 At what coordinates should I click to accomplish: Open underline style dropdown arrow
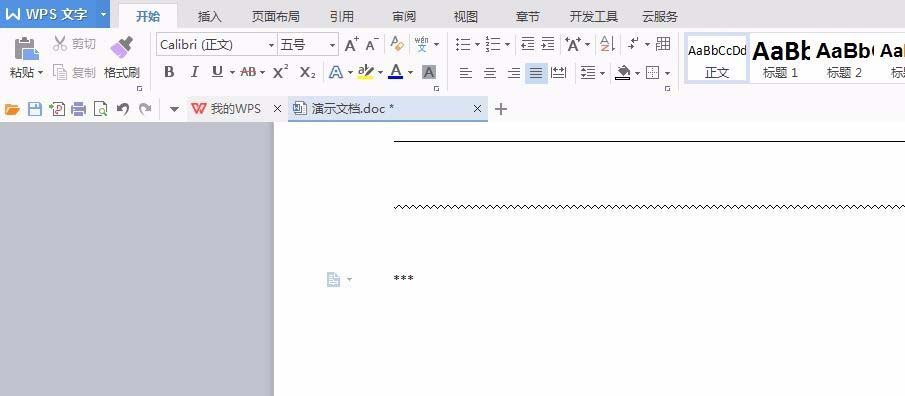point(232,73)
